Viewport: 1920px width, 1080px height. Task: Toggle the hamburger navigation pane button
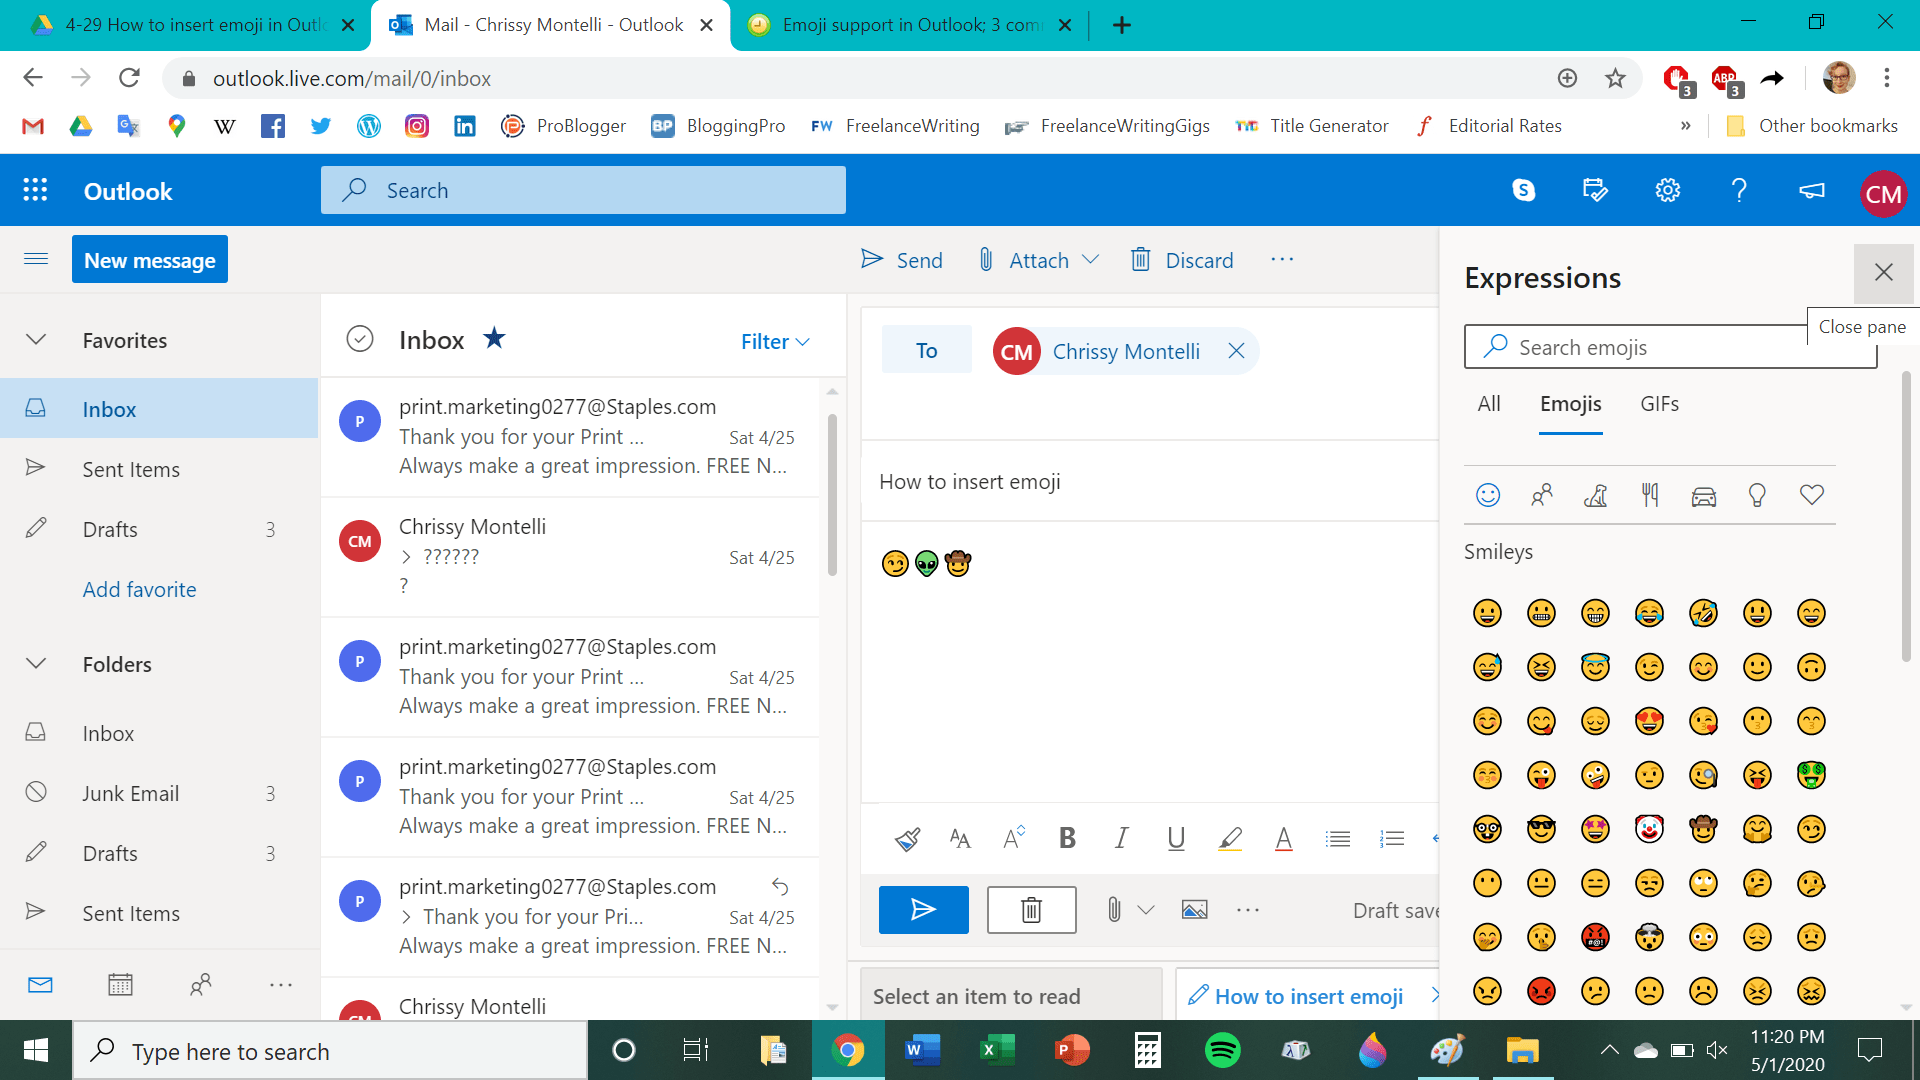point(36,259)
